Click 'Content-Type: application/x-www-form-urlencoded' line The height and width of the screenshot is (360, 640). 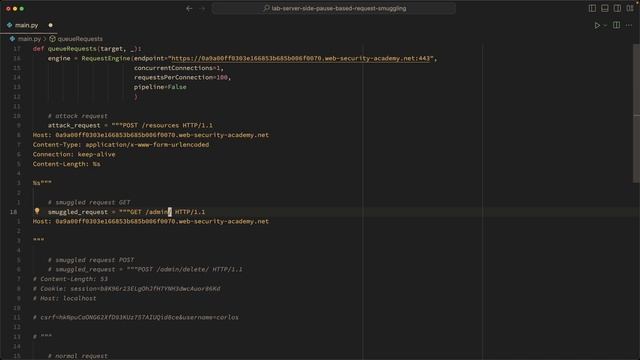click(121, 144)
